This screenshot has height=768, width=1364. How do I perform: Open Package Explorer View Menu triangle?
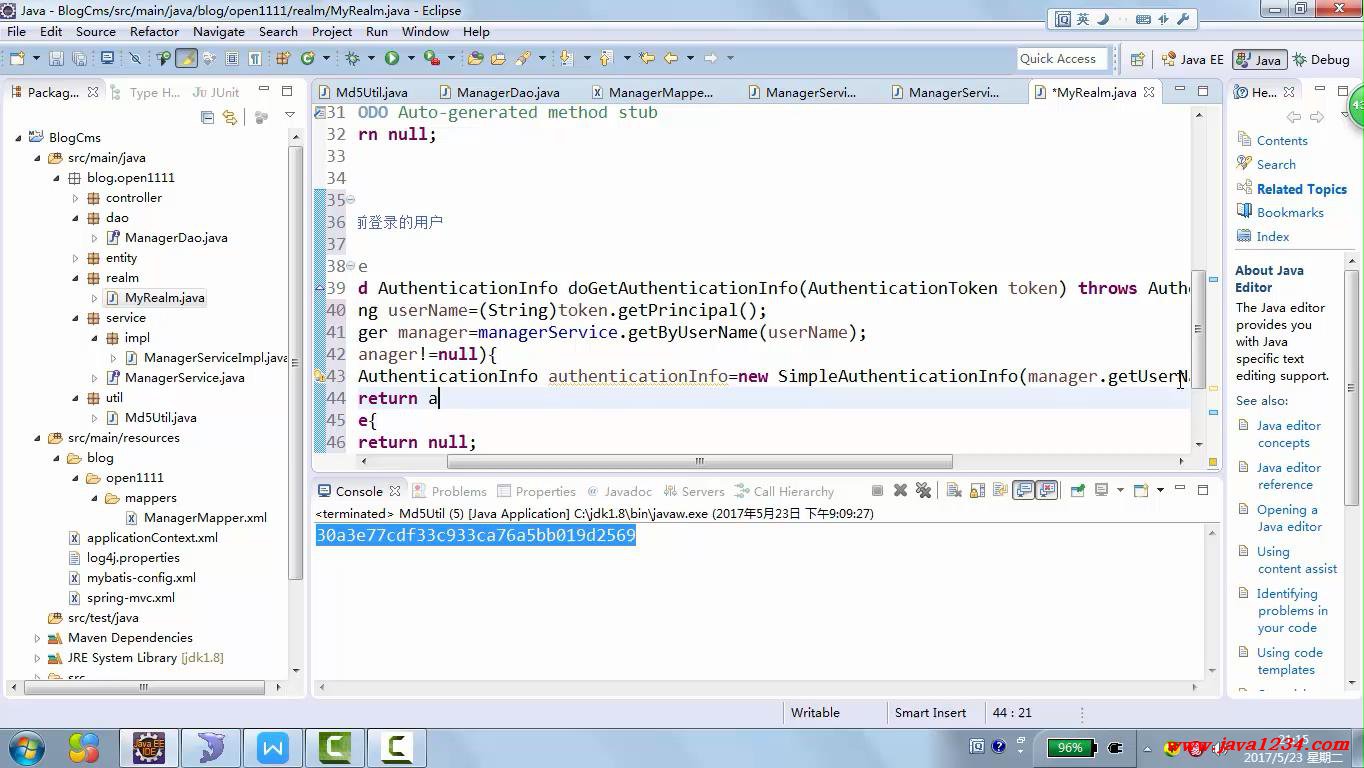coord(290,116)
